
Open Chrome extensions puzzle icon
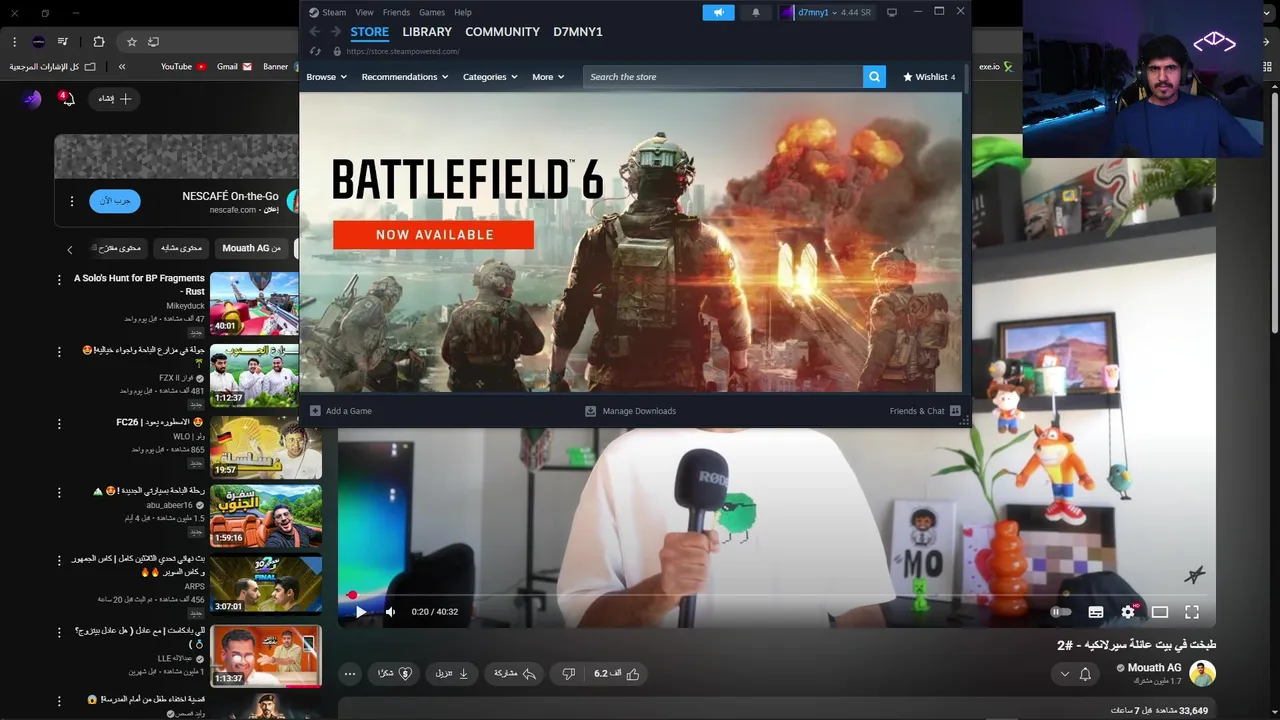(98, 42)
